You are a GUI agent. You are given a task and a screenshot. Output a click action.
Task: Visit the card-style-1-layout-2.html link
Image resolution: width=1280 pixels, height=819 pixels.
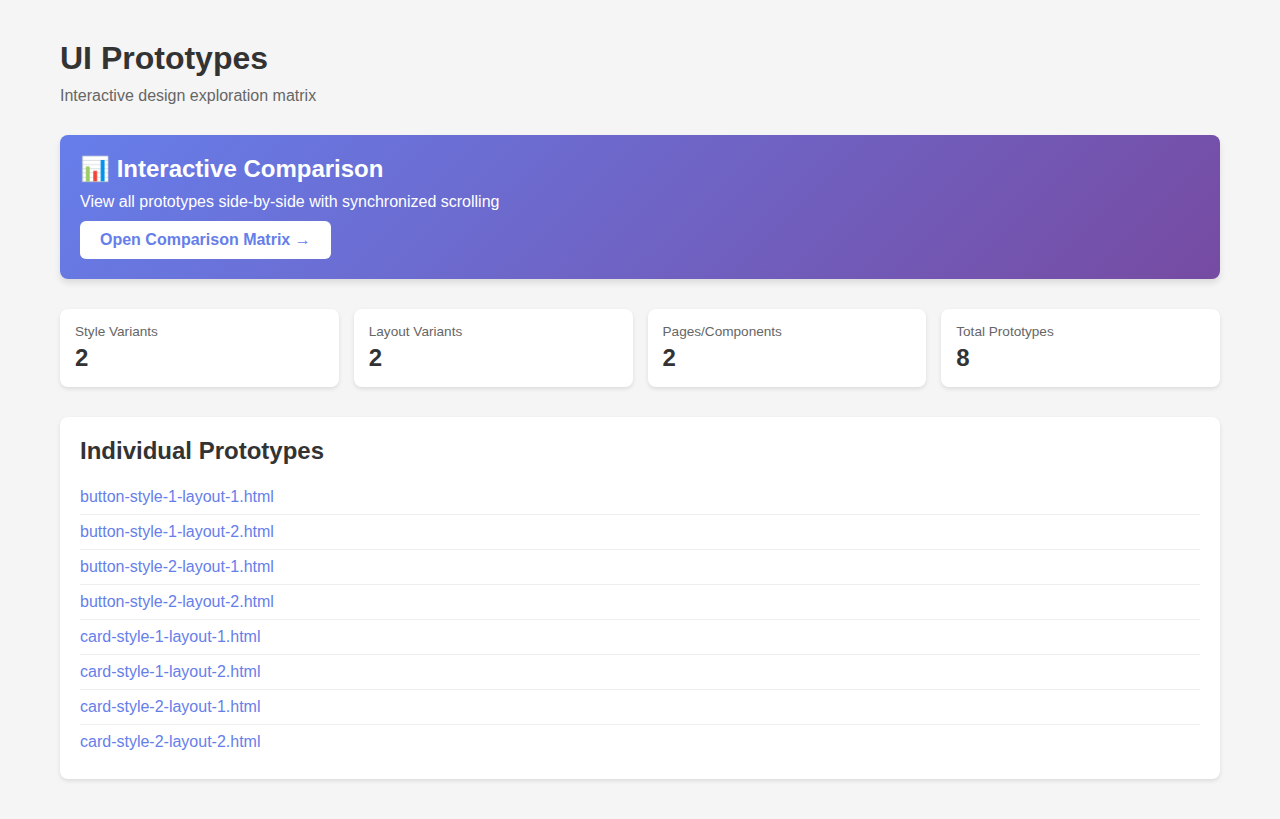(x=170, y=672)
